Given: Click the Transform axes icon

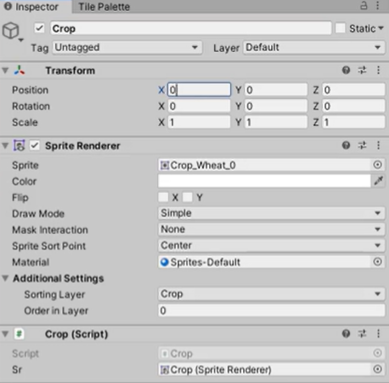Looking at the screenshot, I should (19, 70).
